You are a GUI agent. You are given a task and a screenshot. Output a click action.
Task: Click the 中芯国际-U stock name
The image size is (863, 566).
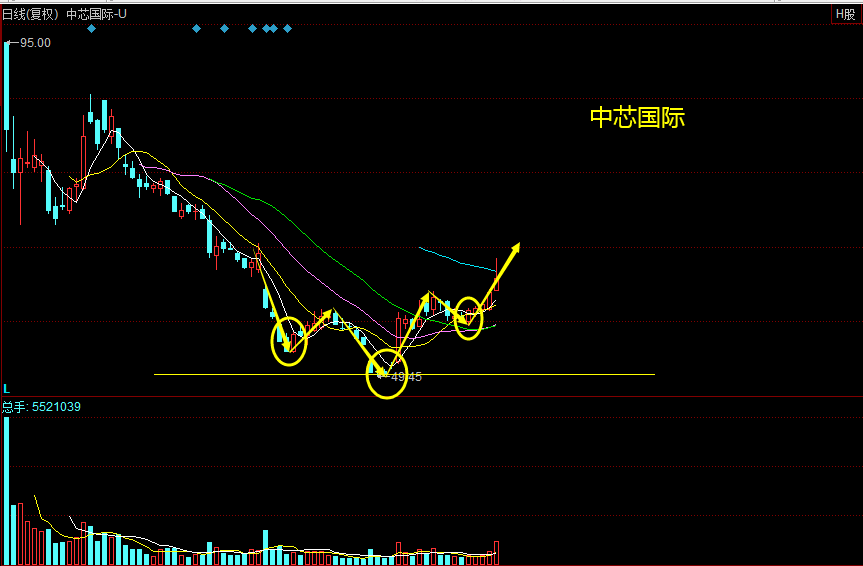[96, 14]
